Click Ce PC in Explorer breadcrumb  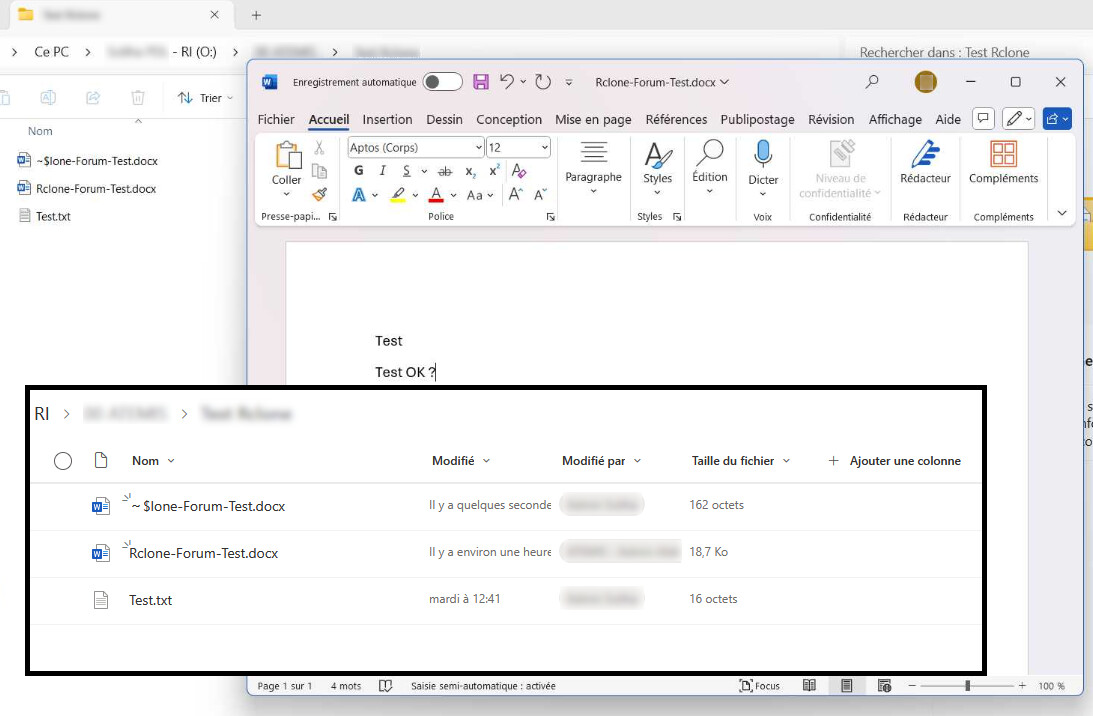[52, 52]
